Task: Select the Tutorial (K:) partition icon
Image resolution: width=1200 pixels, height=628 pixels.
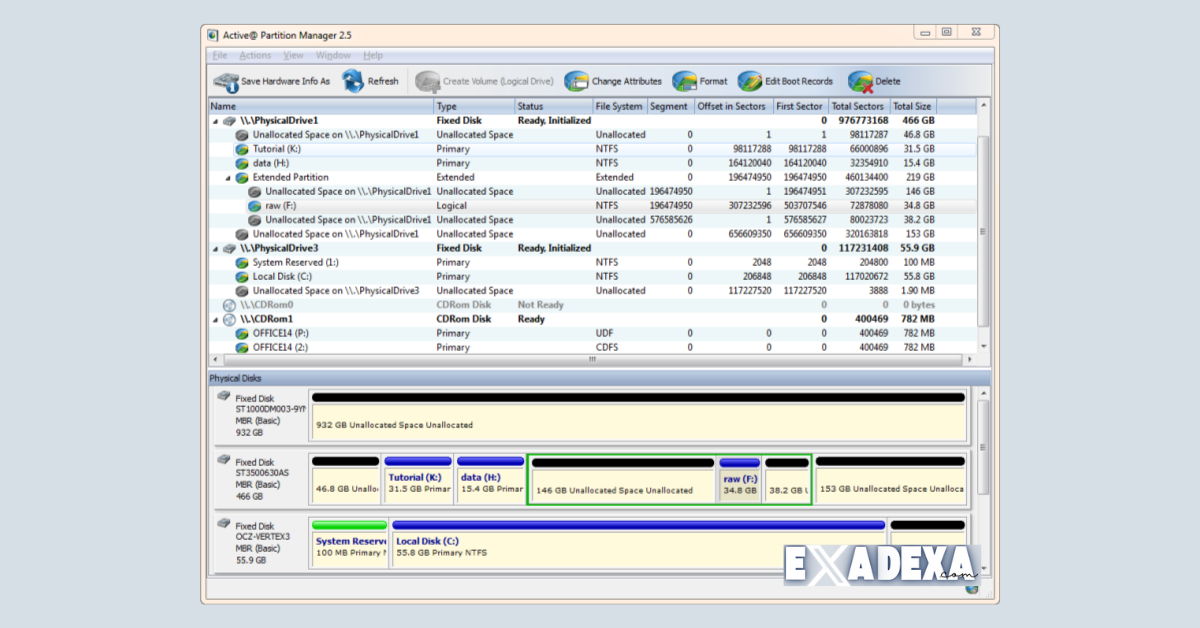Action: click(x=242, y=148)
